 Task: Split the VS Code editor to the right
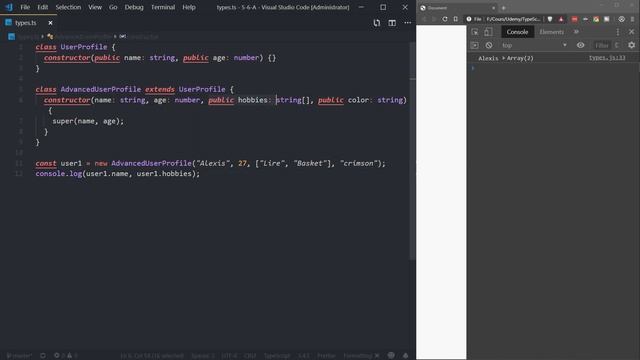click(x=392, y=23)
